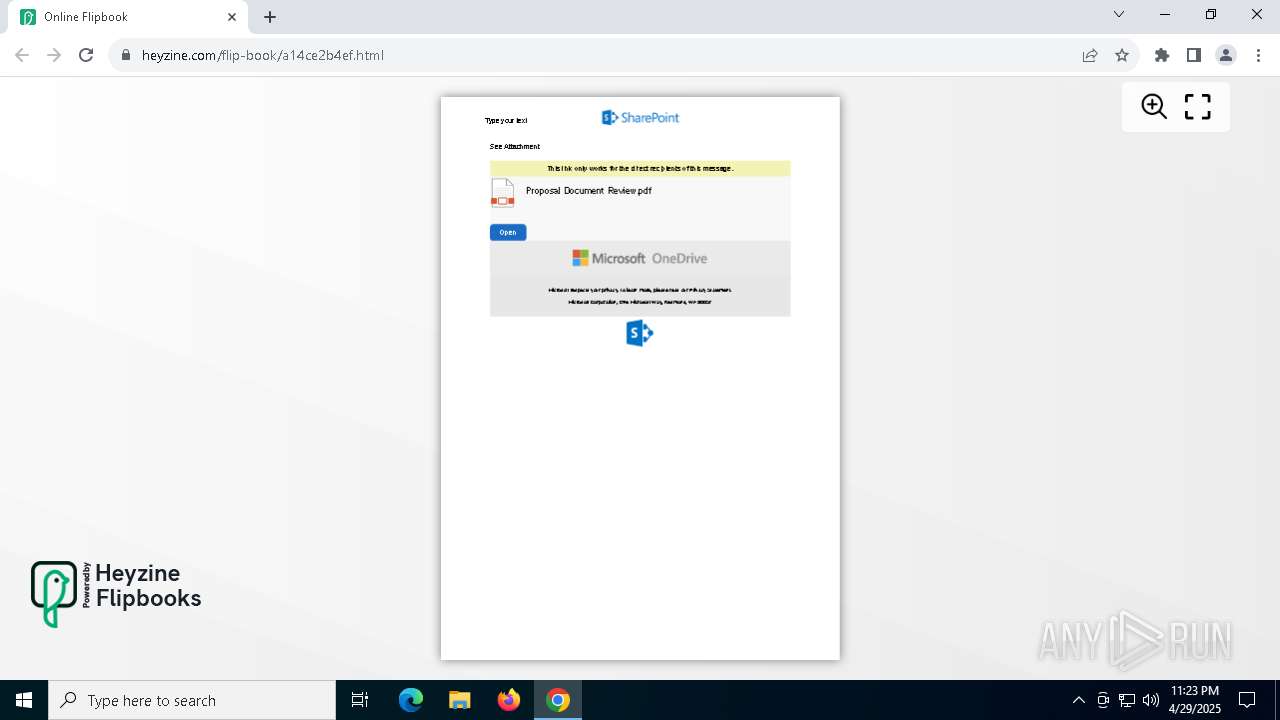1280x720 pixels.
Task: Launch Firefox from taskbar
Action: coord(509,700)
